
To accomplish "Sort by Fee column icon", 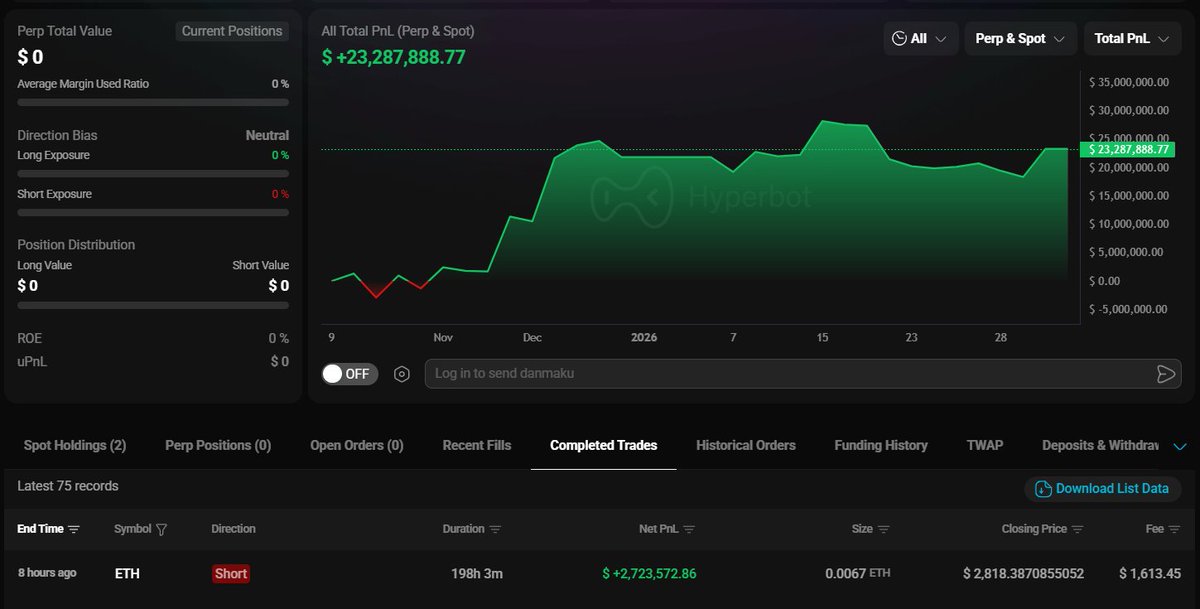I will pyautogui.click(x=1174, y=529).
